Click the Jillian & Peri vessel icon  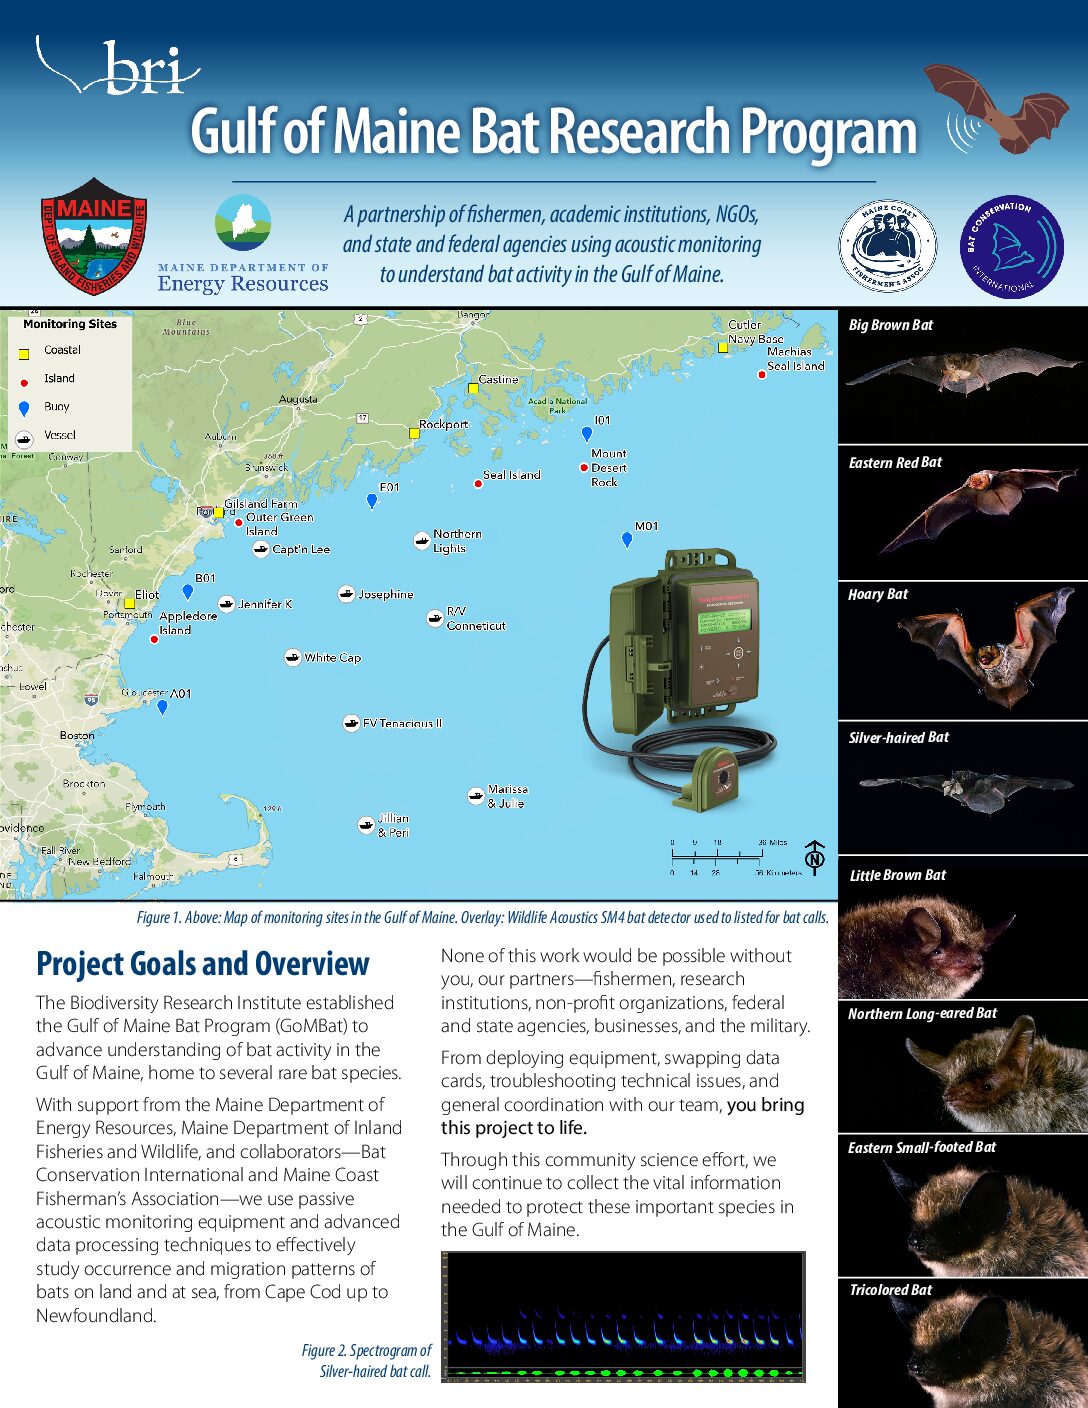[366, 825]
